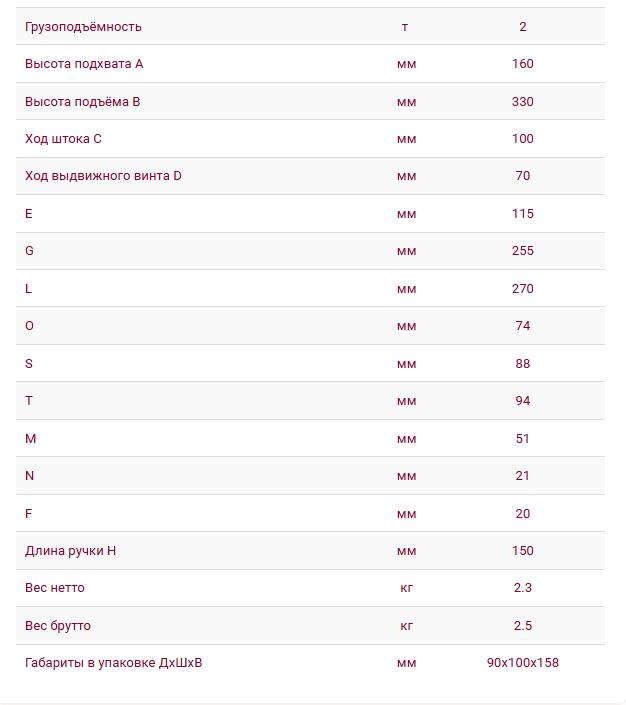Select the value 115 in row E
Screen dimensions: 626x705
pyautogui.click(x=523, y=214)
